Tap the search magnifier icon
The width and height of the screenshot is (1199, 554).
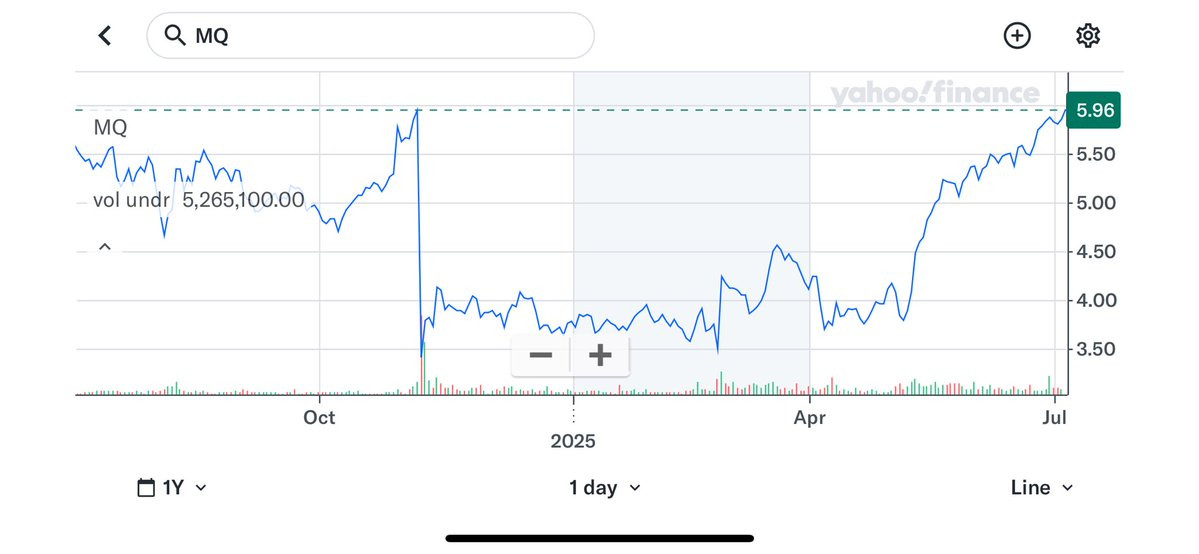click(175, 35)
